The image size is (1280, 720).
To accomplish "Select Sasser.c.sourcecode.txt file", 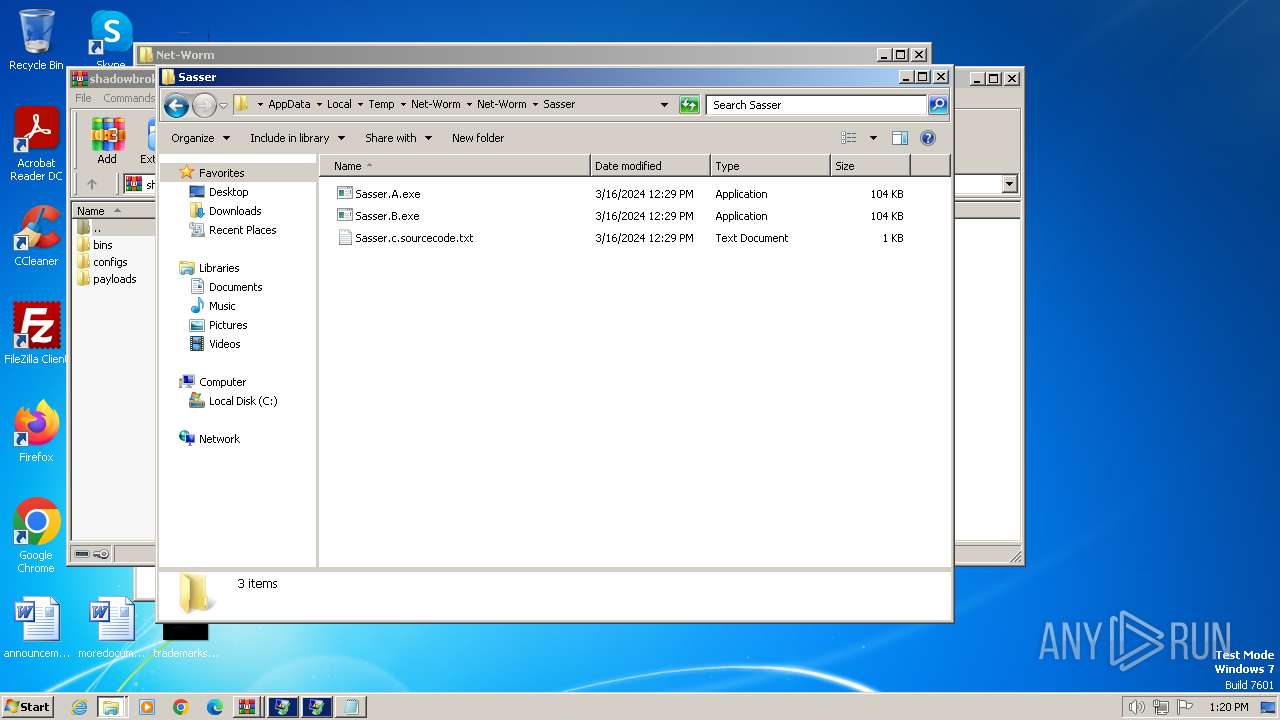I will coord(405,238).
